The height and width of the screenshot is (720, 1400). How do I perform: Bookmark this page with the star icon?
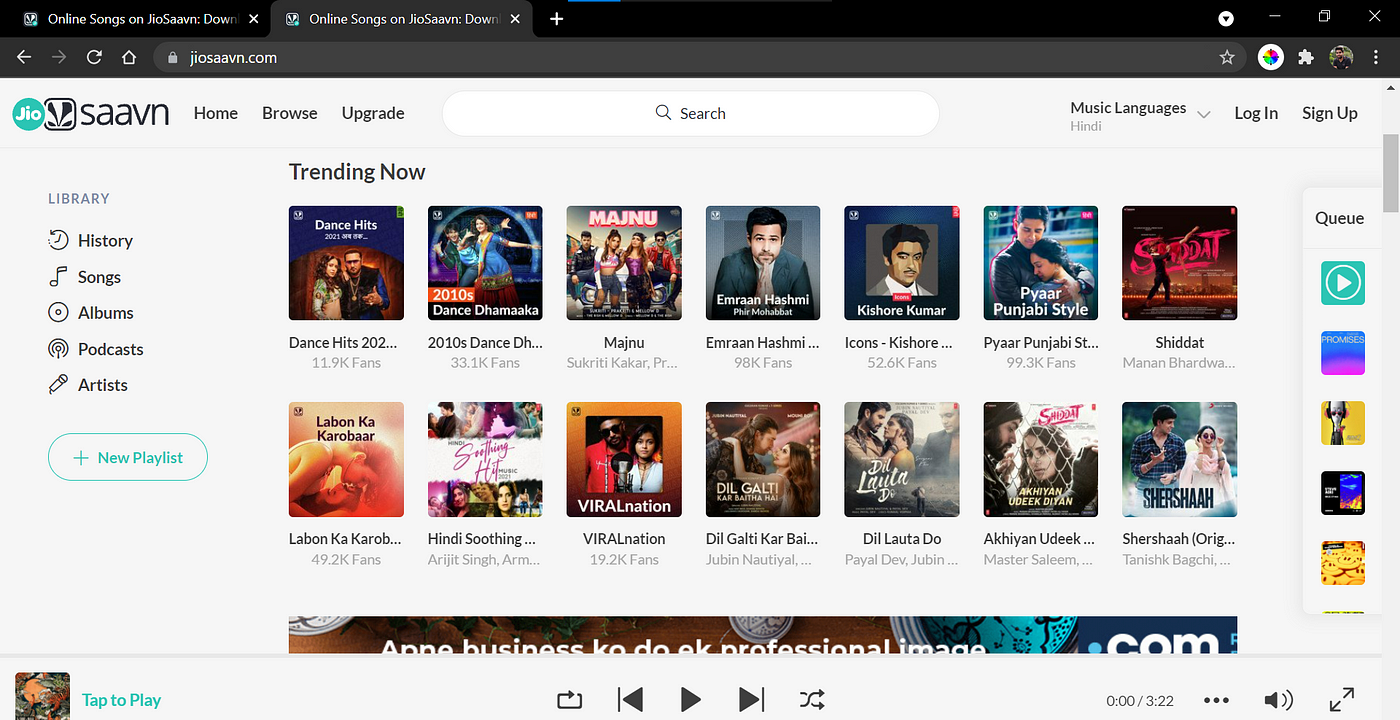pos(1227,57)
